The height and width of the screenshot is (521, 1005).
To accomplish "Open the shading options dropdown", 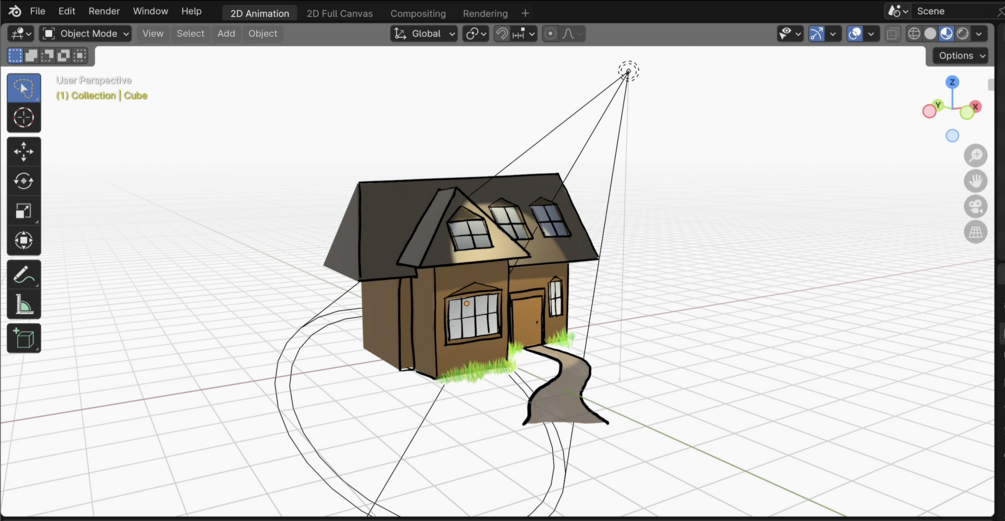I will (979, 33).
